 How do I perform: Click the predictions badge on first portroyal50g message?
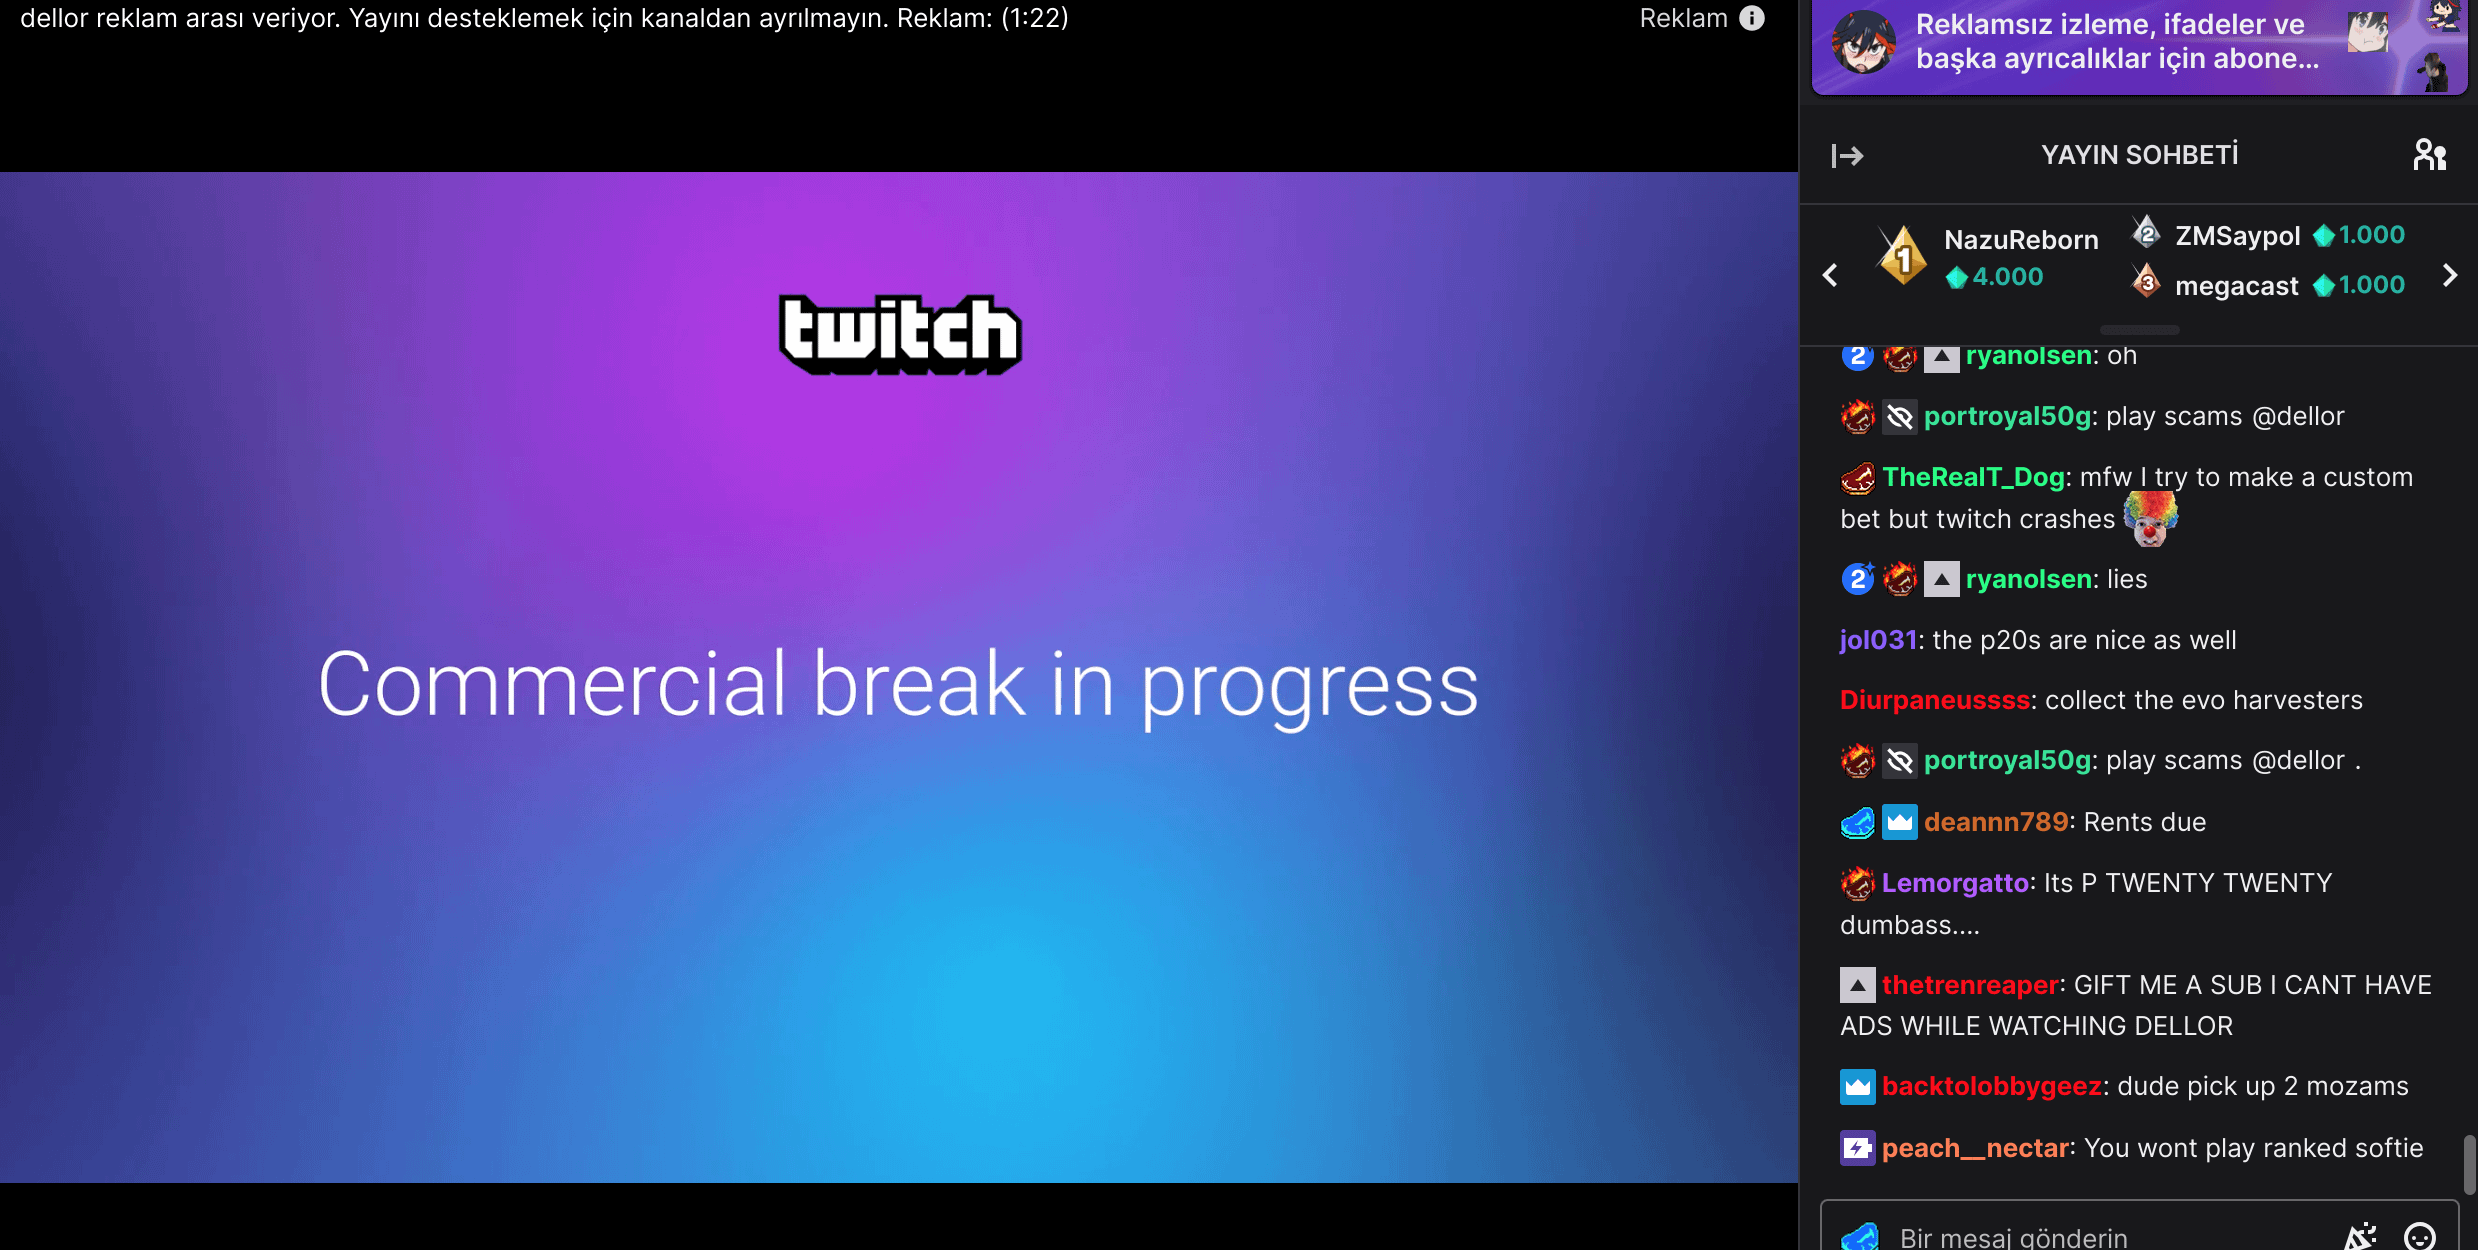(x=1858, y=416)
